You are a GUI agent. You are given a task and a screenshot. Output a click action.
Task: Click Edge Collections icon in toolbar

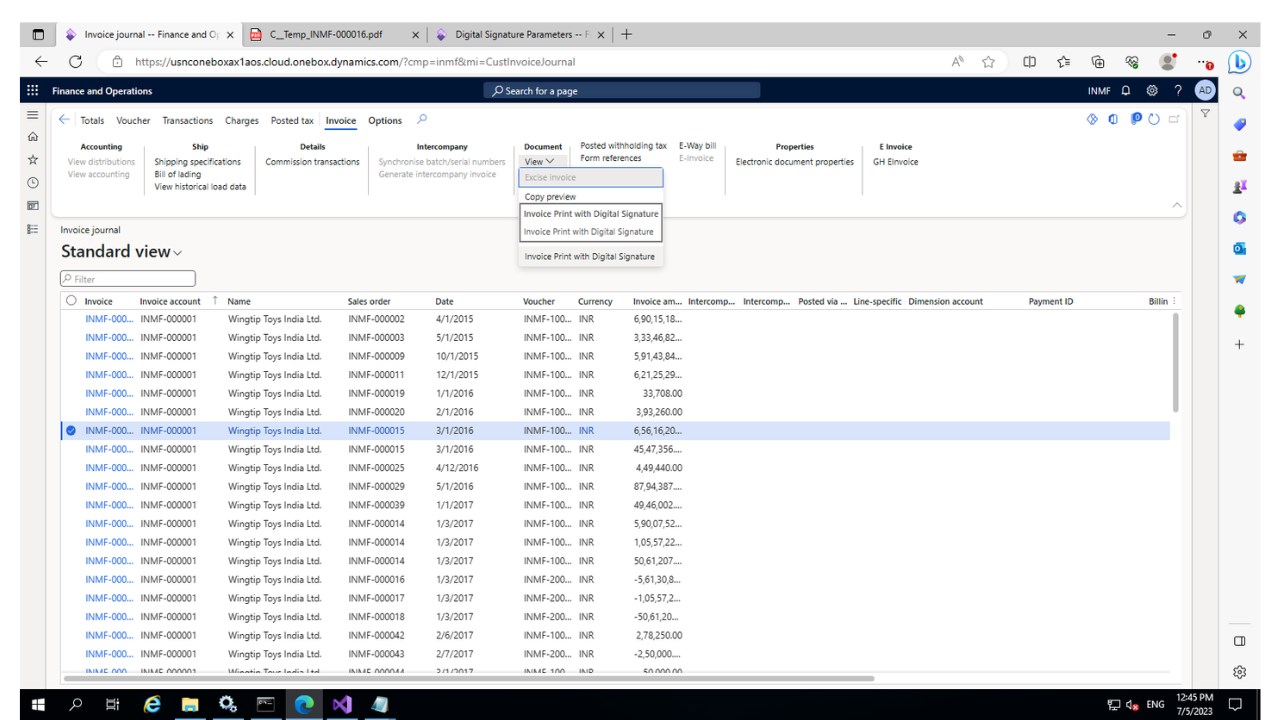click(x=1096, y=62)
